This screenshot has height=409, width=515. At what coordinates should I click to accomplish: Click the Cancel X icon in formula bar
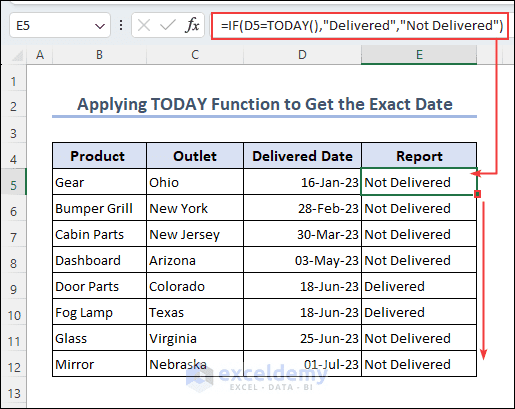pyautogui.click(x=144, y=25)
